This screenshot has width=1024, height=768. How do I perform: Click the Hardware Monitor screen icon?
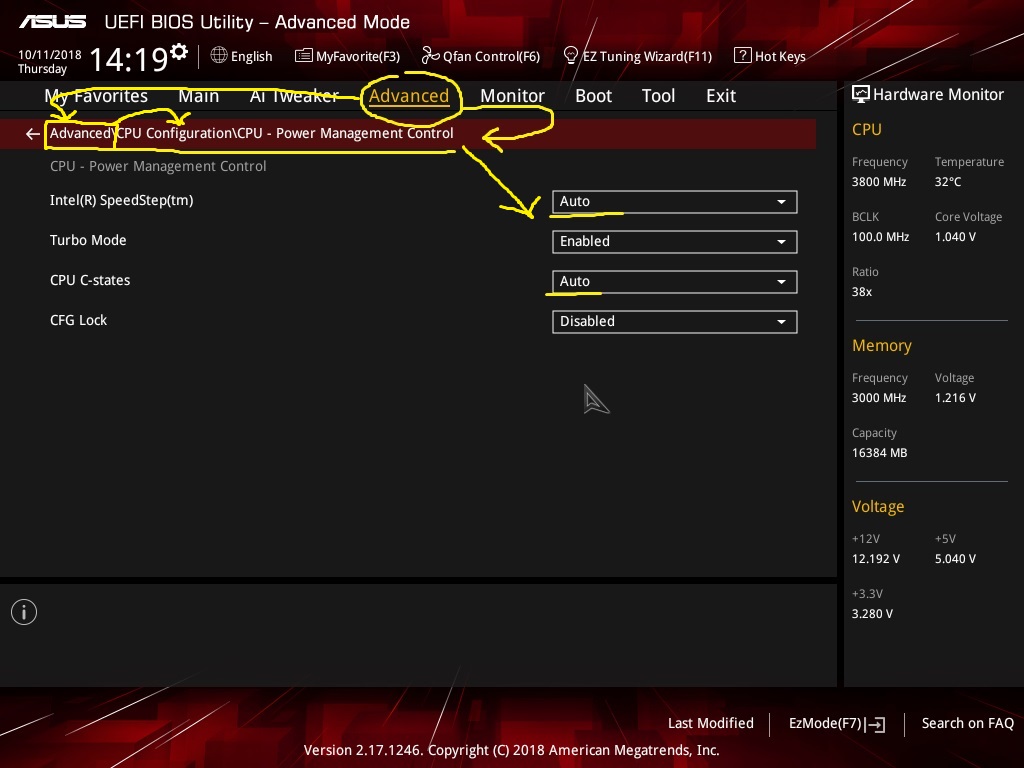(861, 95)
